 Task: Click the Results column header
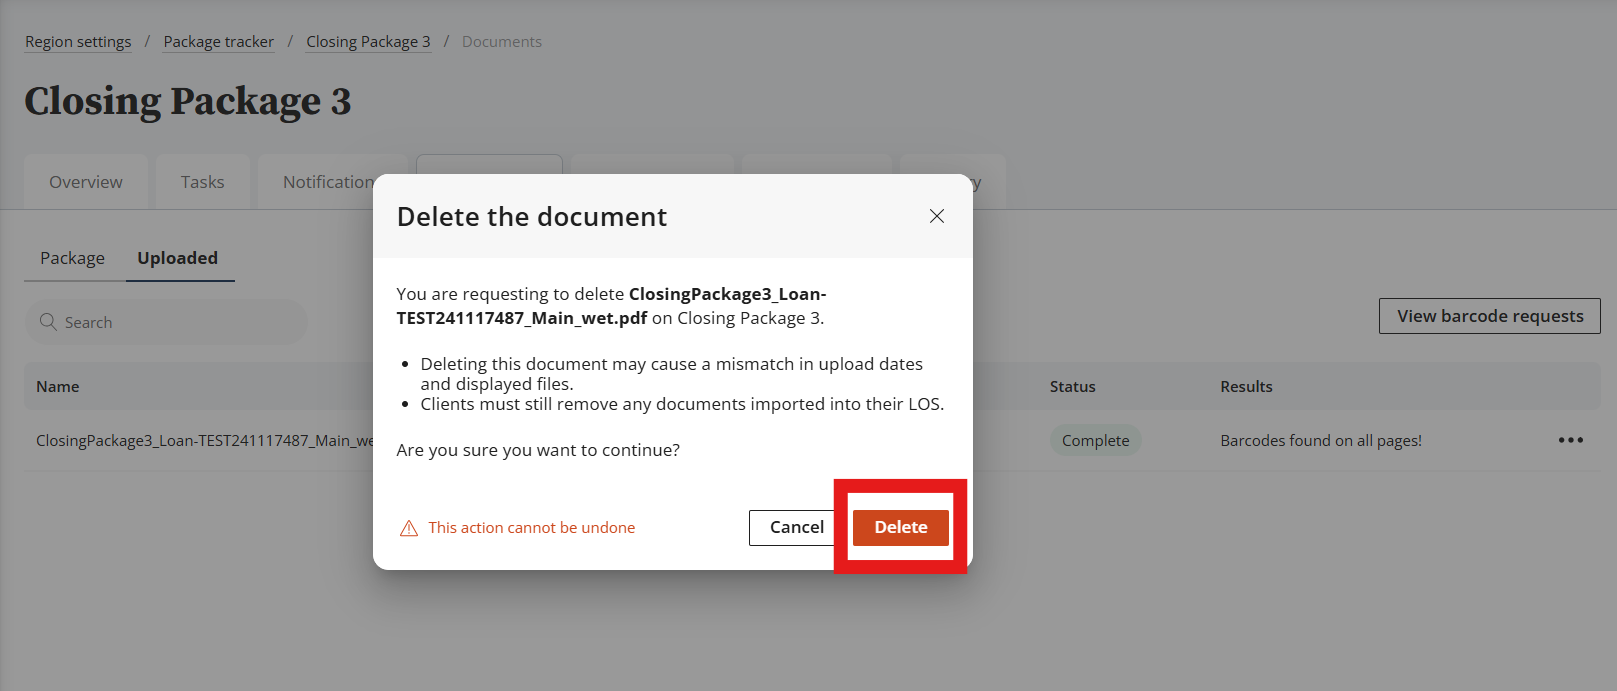1247,386
